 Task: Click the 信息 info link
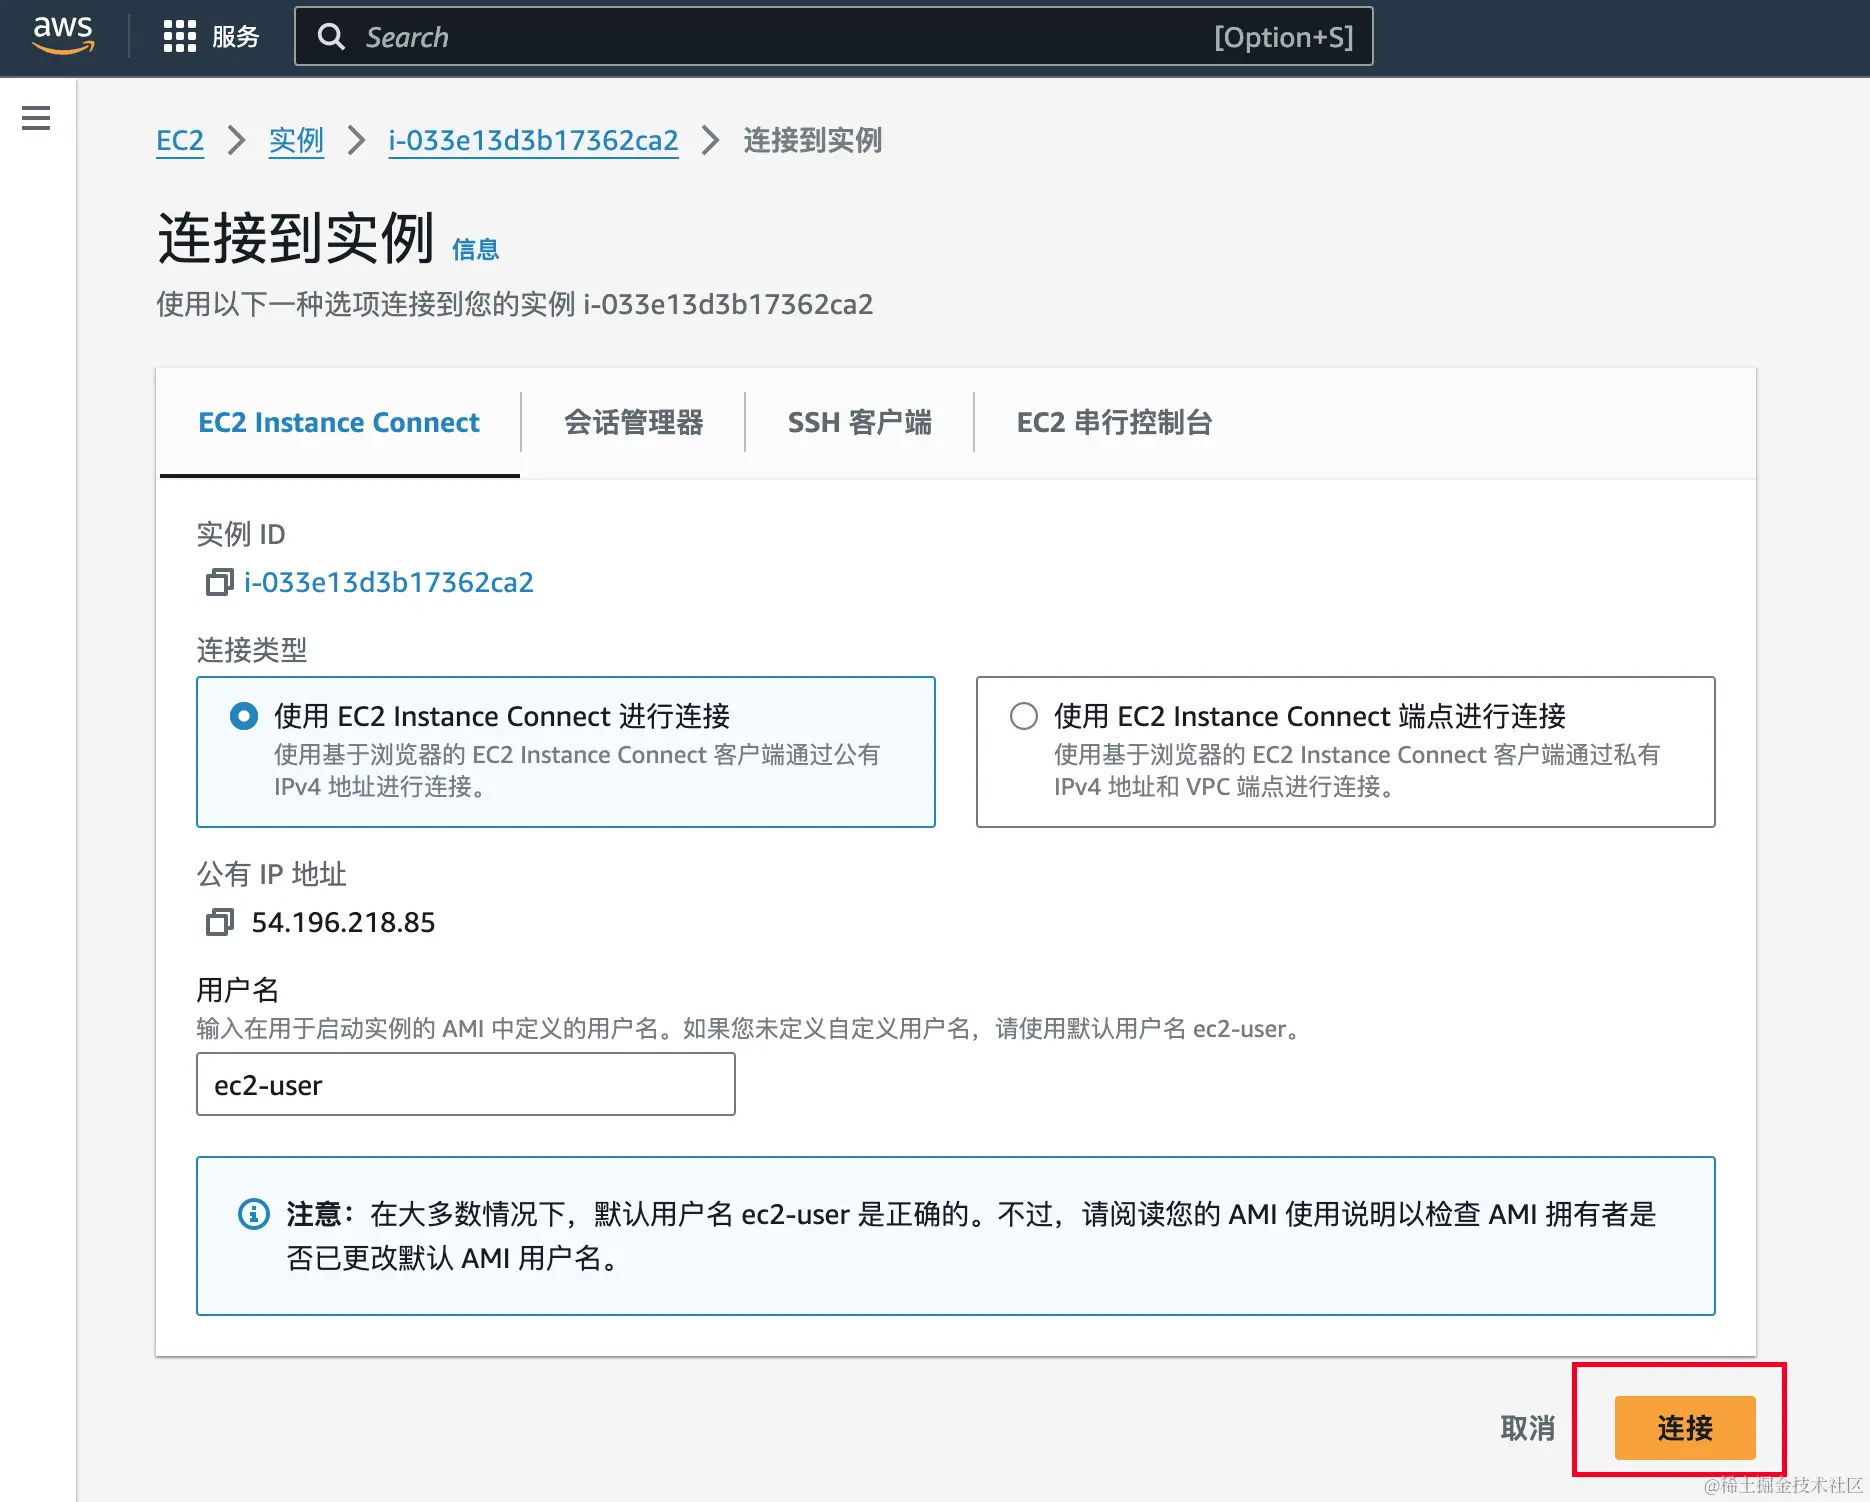tap(475, 250)
